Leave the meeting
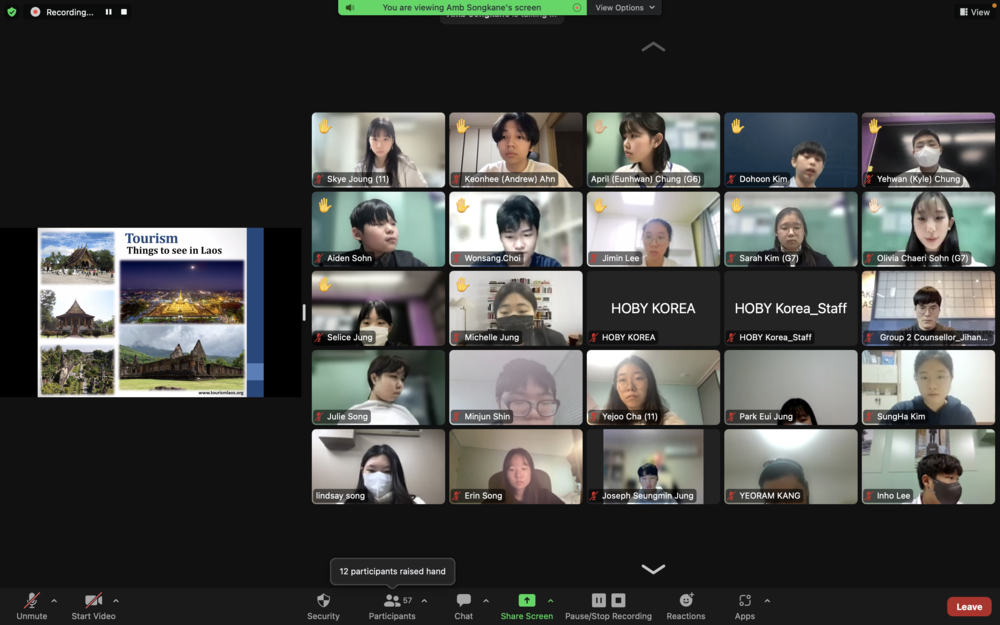The height and width of the screenshot is (625, 1000). click(969, 607)
